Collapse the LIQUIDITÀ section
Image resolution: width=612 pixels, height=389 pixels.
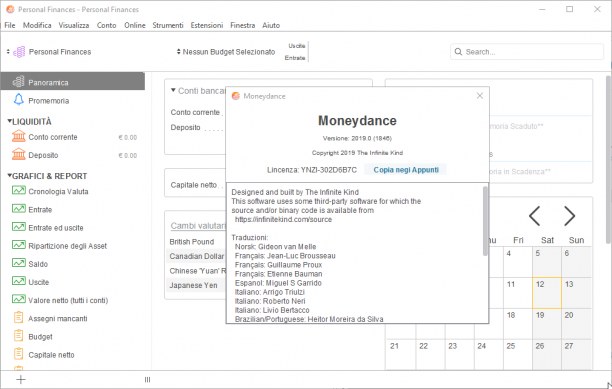[10, 121]
